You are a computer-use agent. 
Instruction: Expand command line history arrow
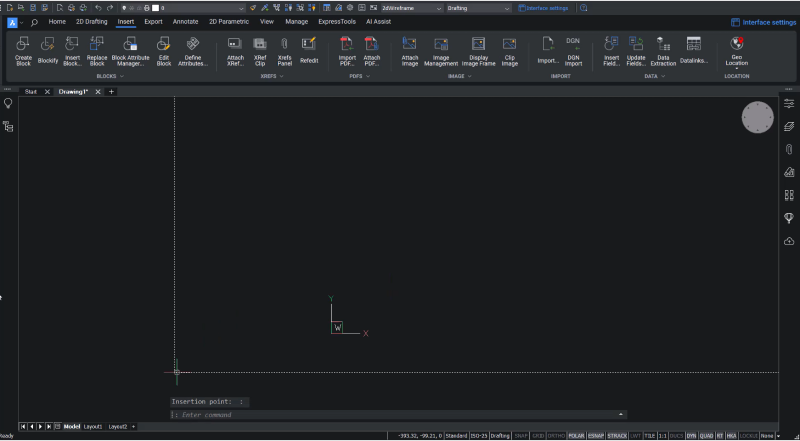621,414
